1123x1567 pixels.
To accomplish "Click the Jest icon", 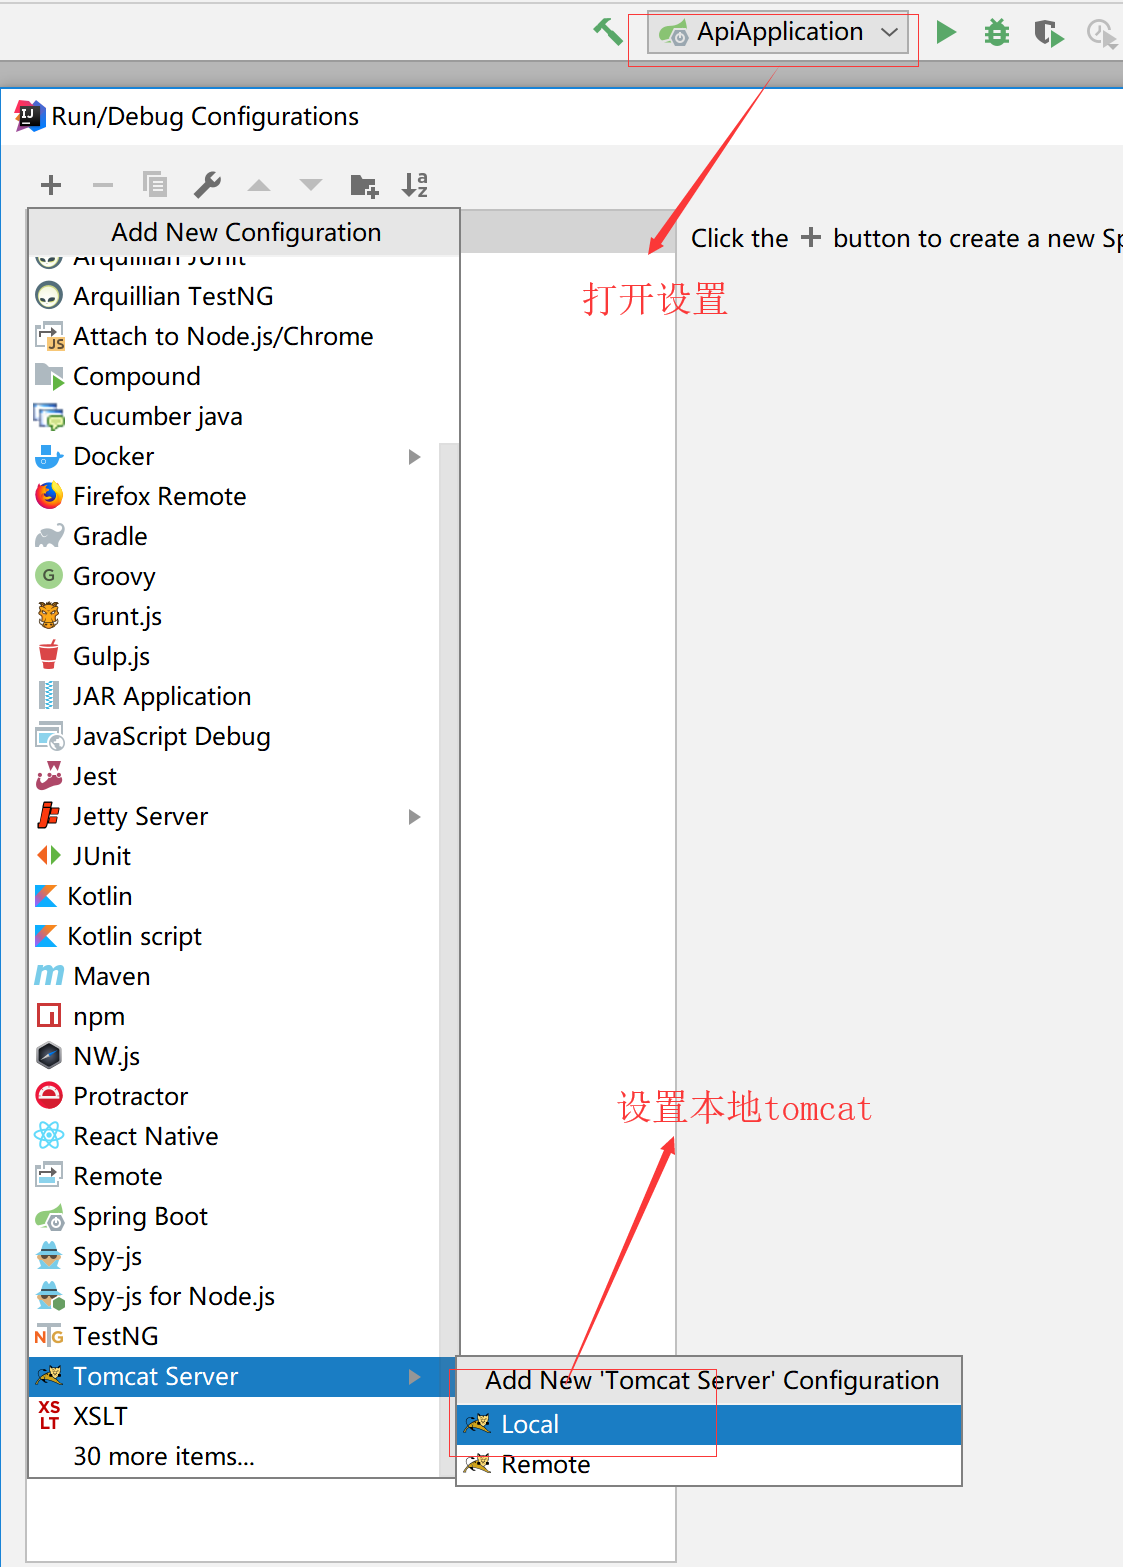I will click(x=49, y=776).
